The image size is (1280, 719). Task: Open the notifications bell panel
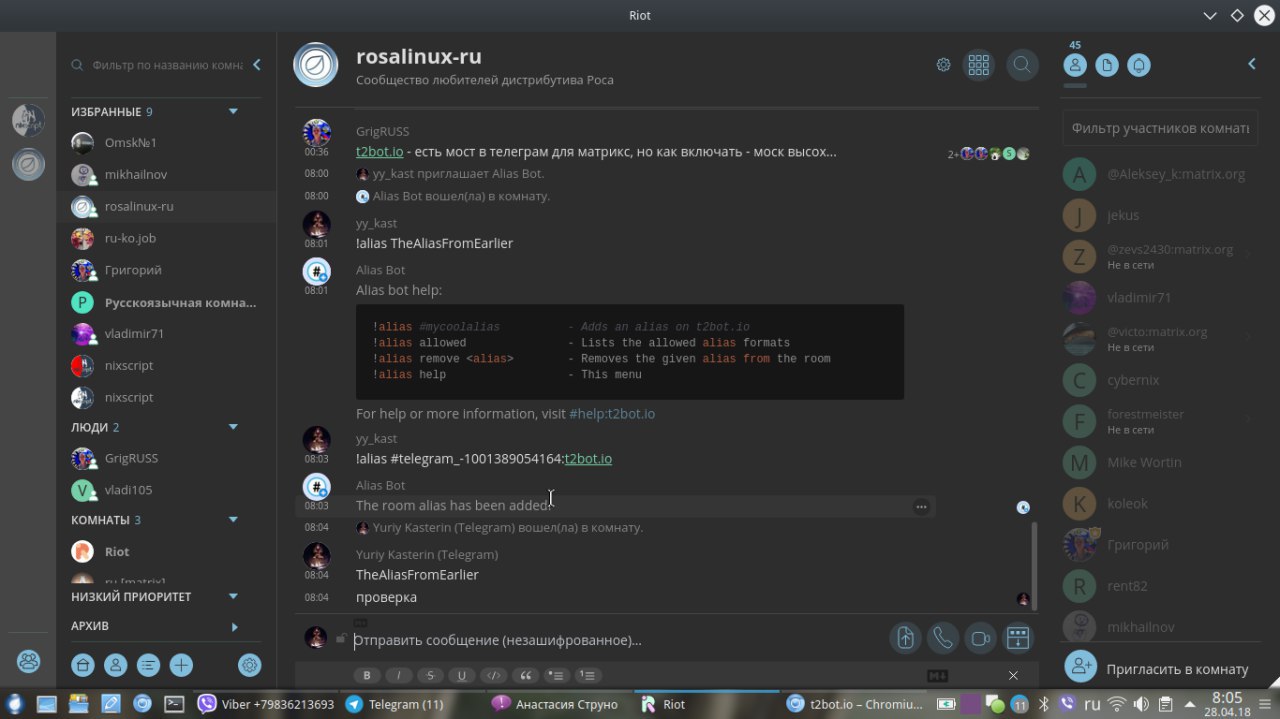pos(1139,65)
